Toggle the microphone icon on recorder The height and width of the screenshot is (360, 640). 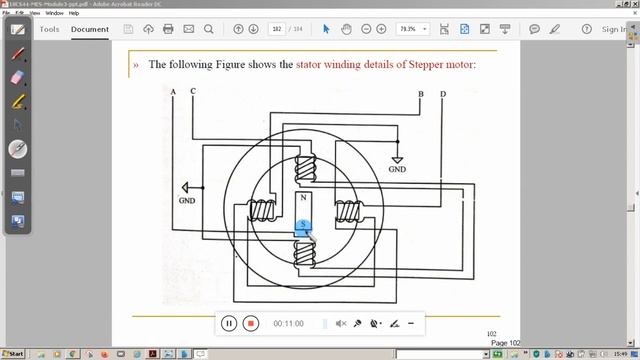(357, 324)
